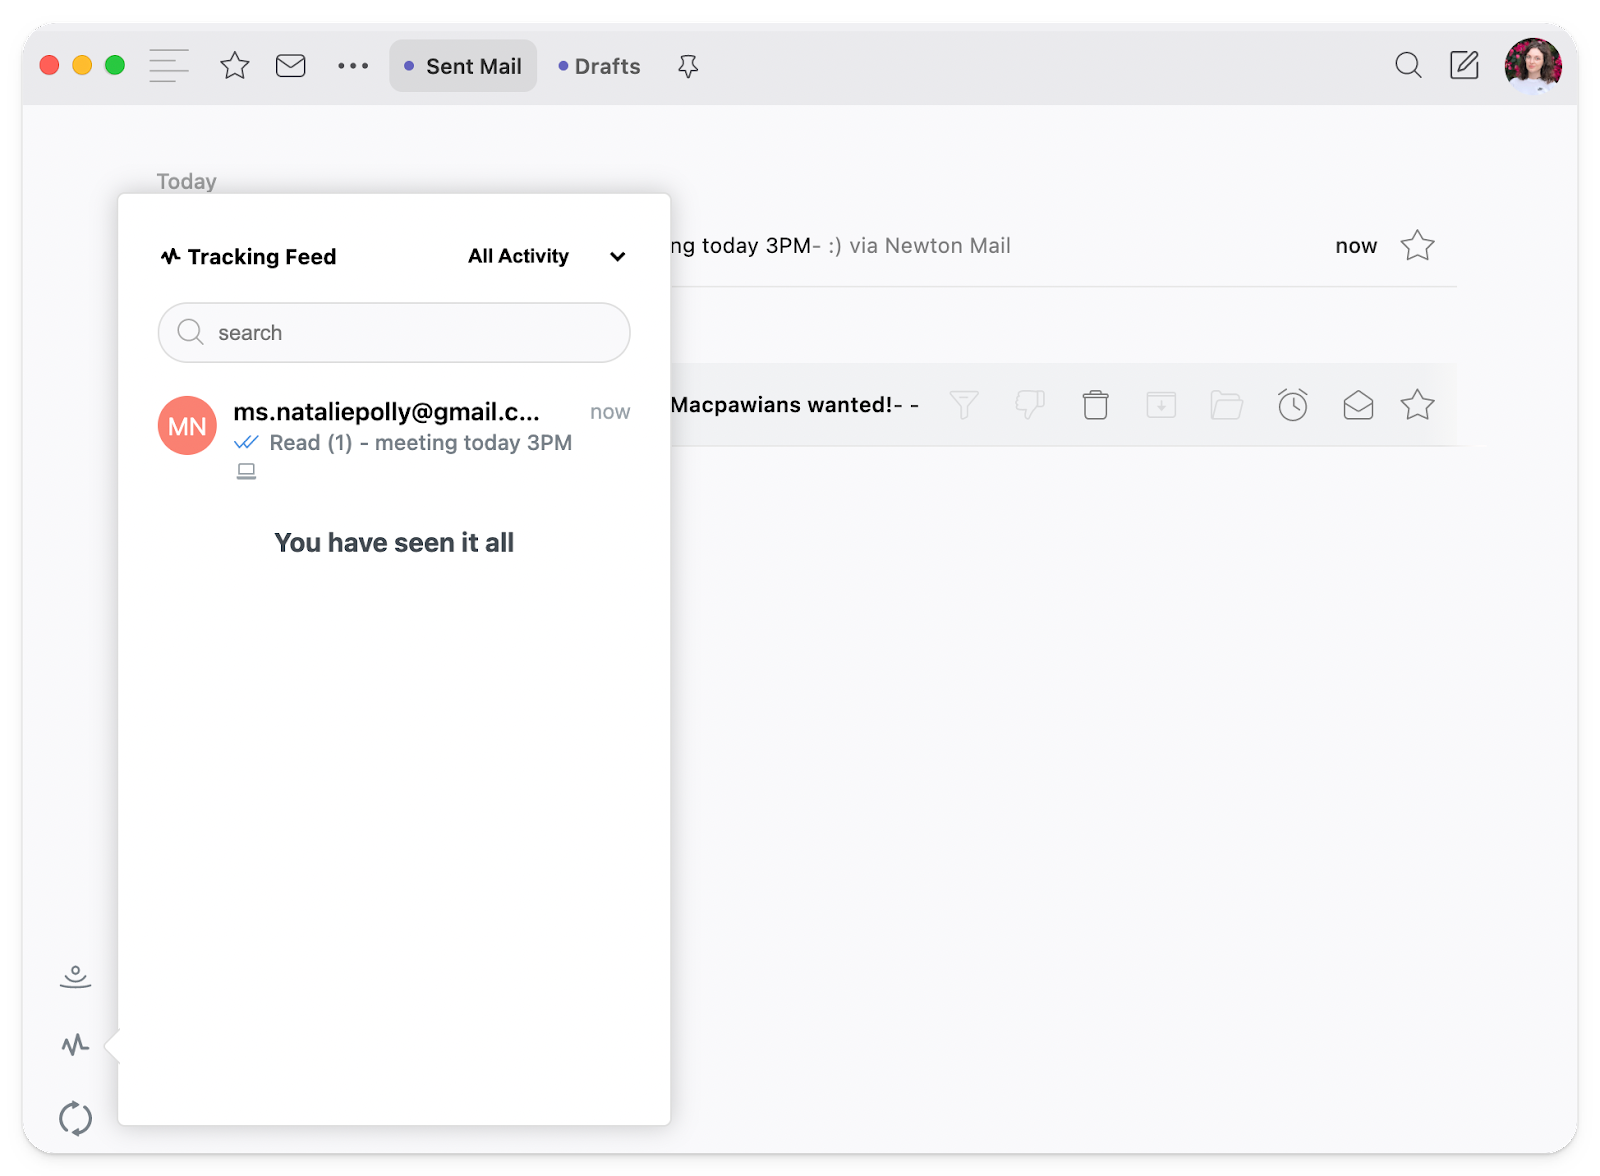Click the MN contact avatar
Viewport: 1600px width, 1176px height.
[x=187, y=426]
